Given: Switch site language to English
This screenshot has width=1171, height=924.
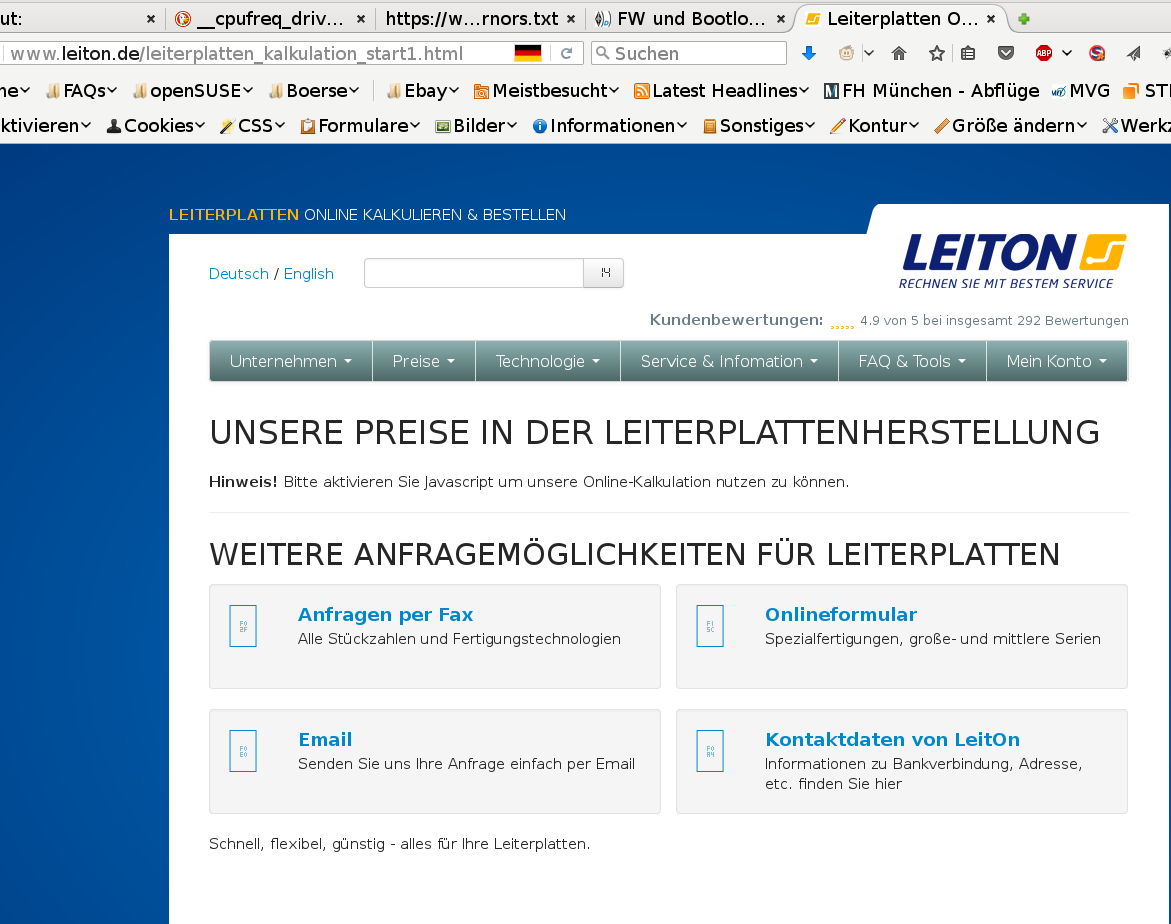Looking at the screenshot, I should 308,274.
